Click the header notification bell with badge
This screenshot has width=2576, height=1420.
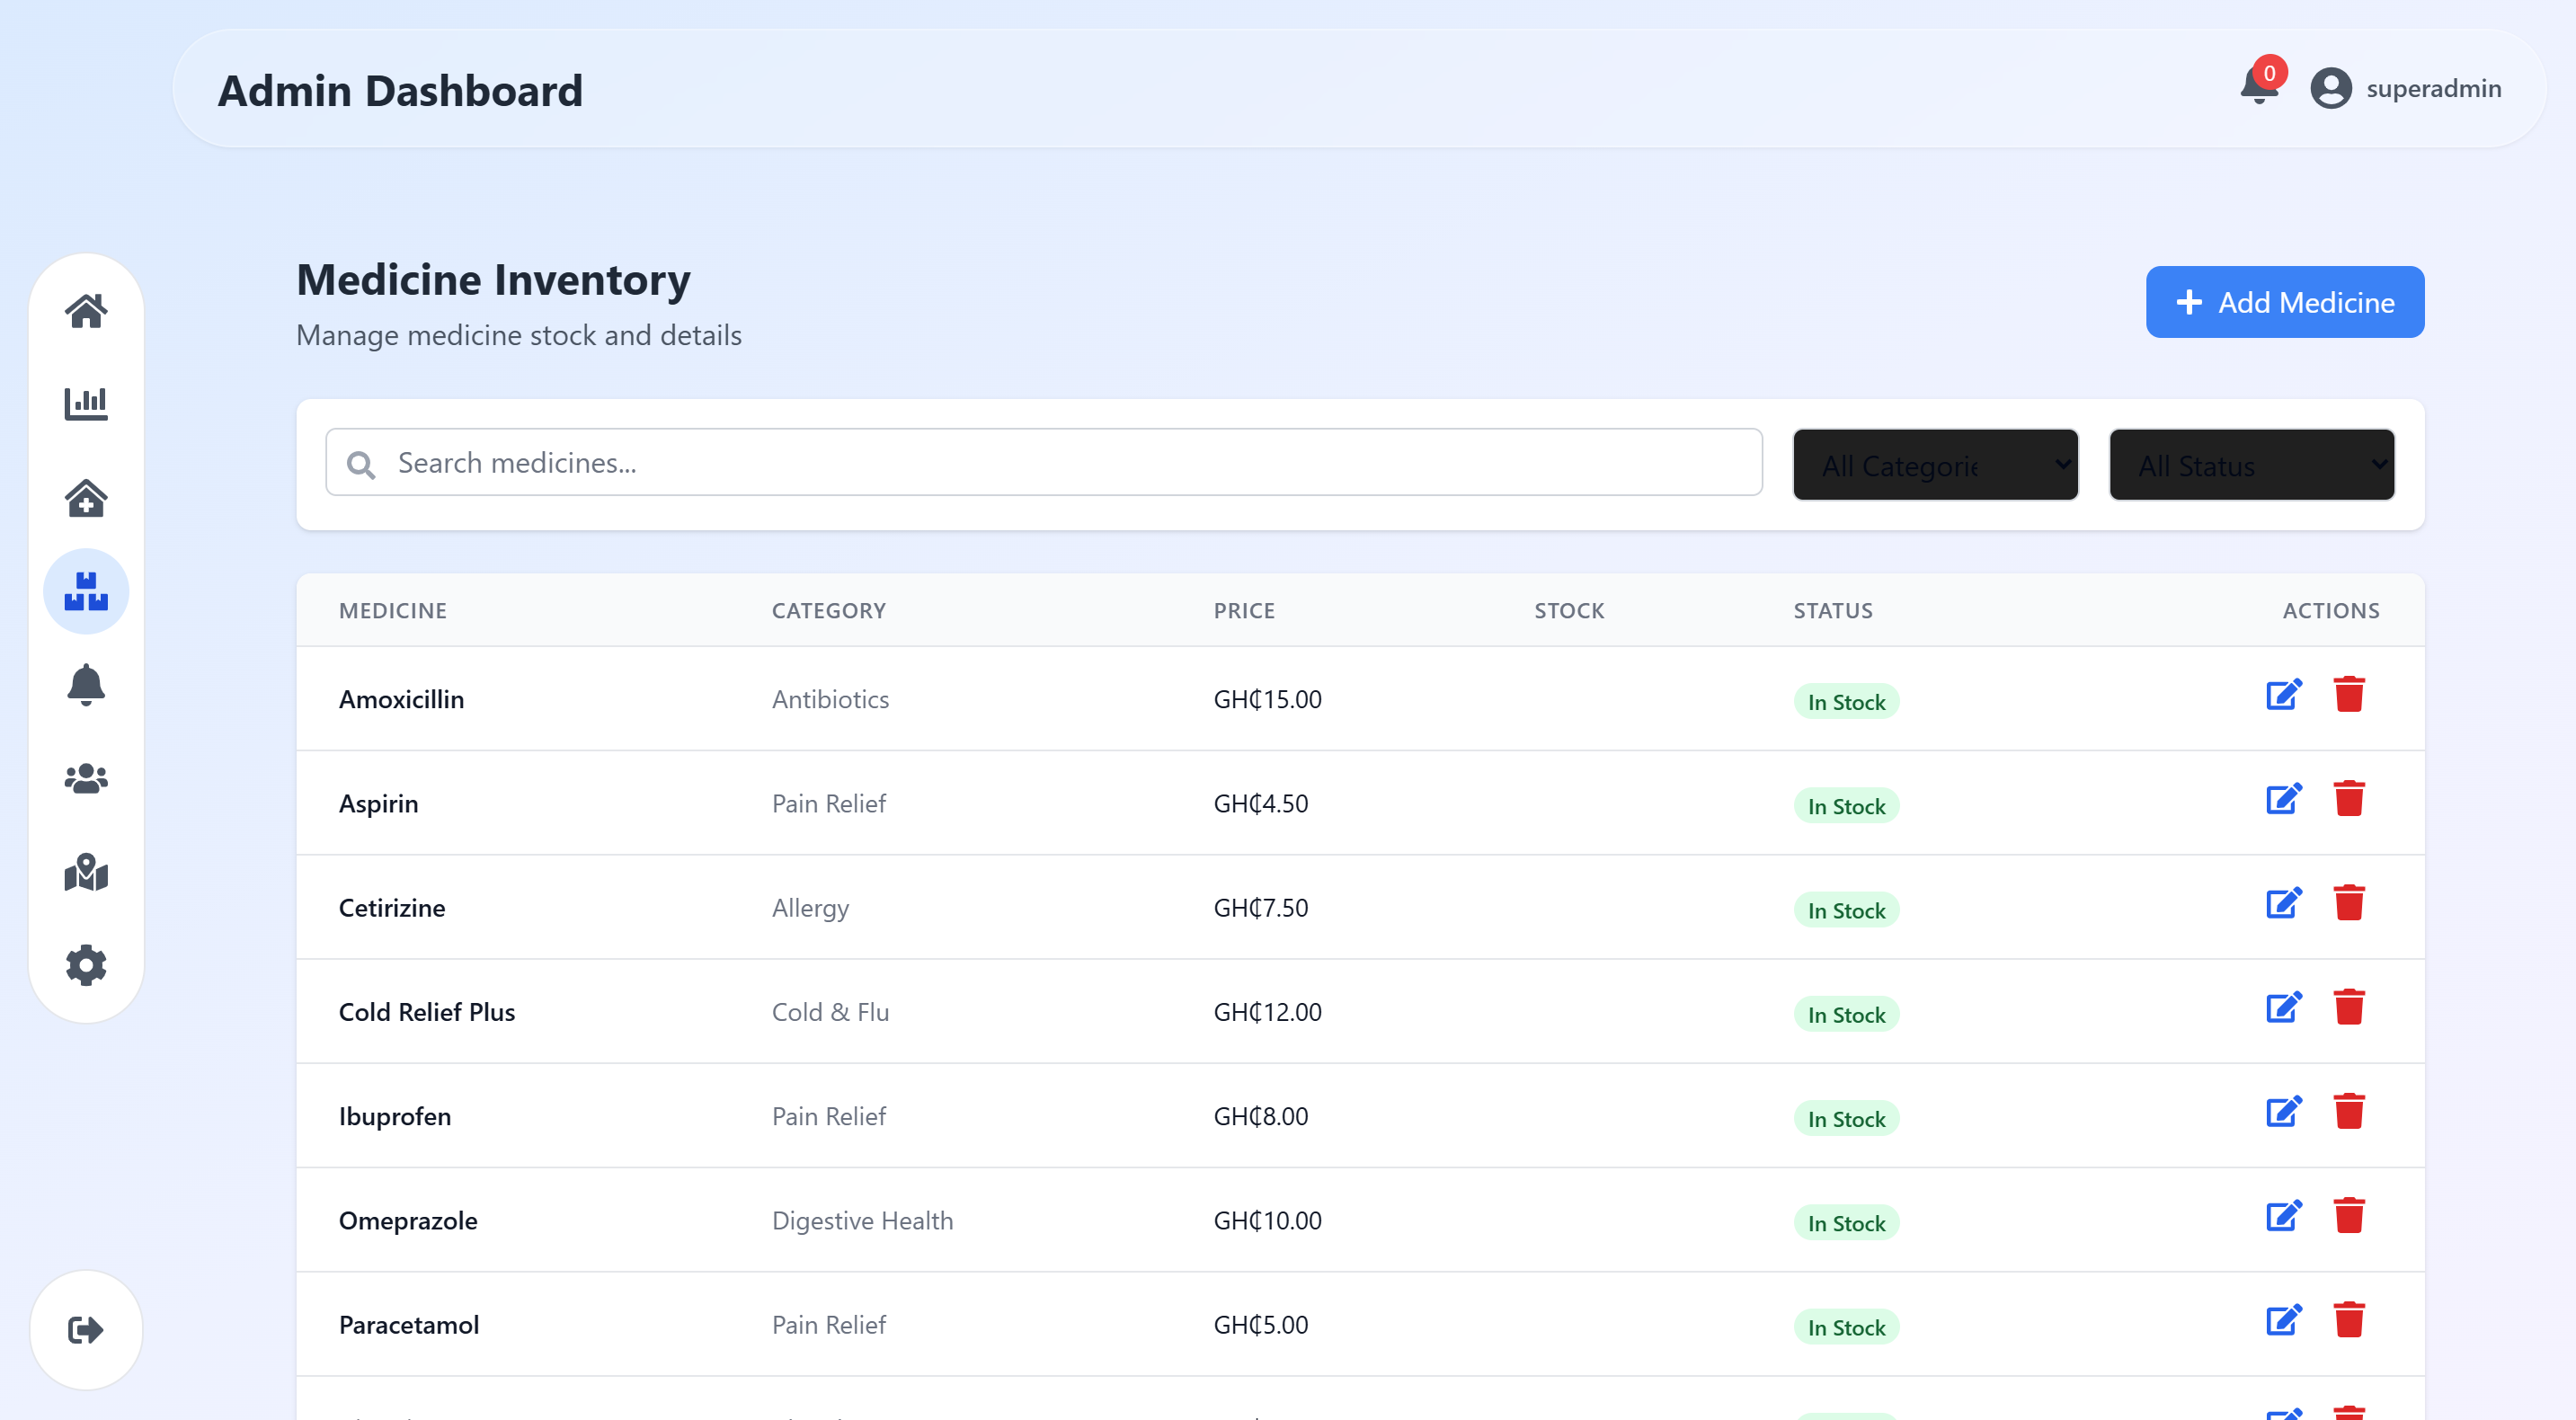(2258, 87)
